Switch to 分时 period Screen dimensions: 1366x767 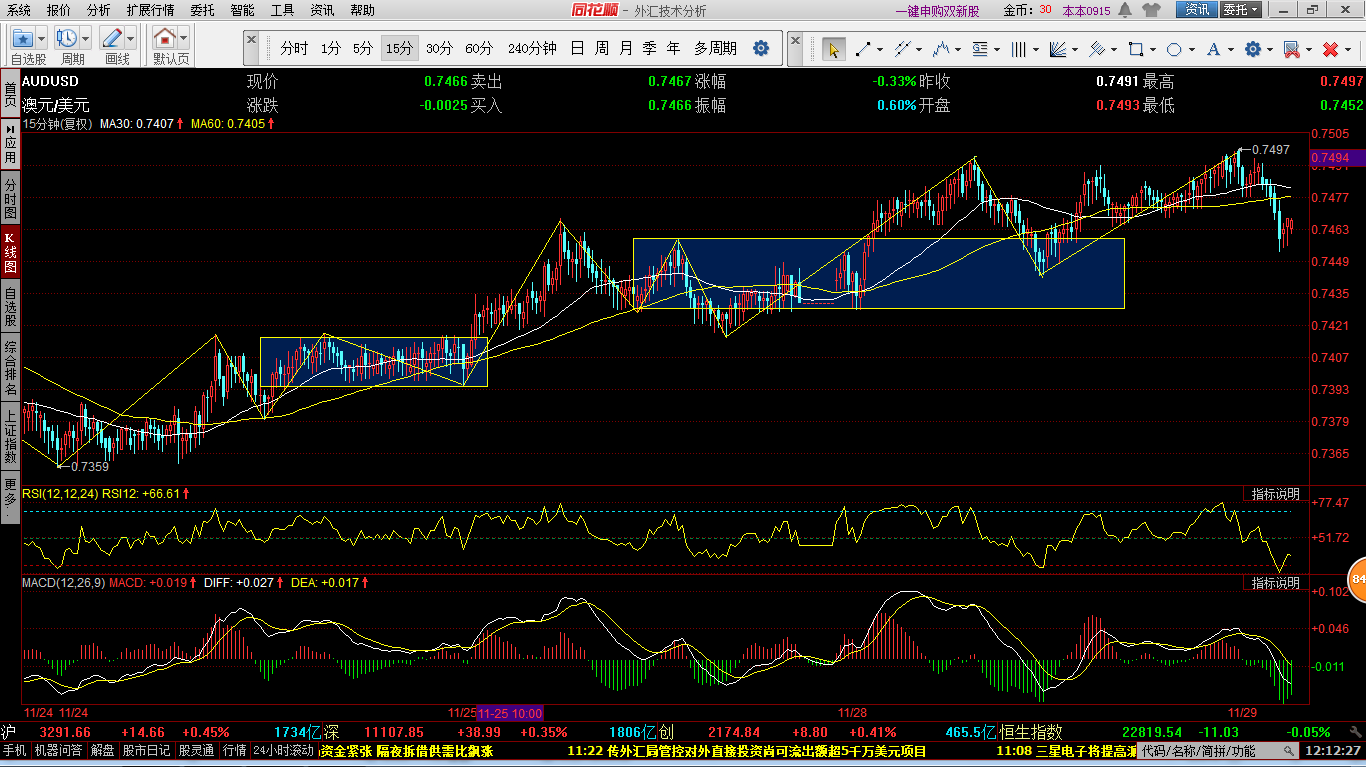point(294,48)
